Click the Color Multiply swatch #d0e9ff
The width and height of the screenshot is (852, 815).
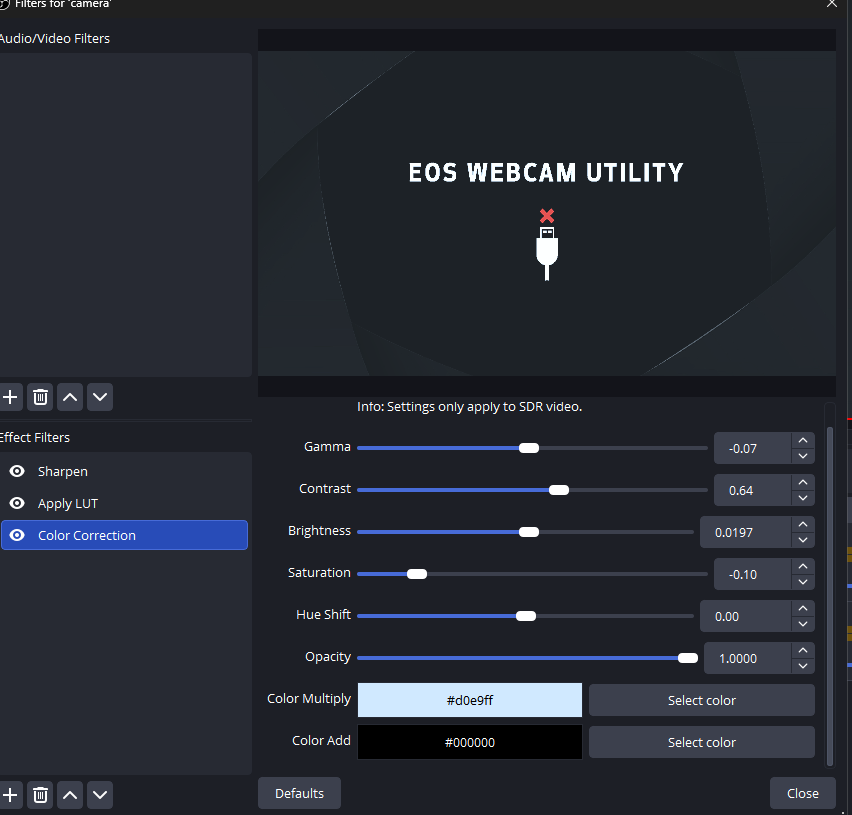click(469, 700)
